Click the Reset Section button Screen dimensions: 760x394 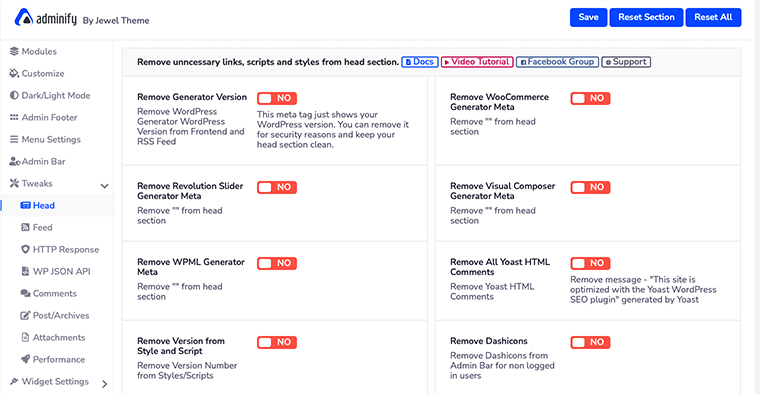click(646, 17)
